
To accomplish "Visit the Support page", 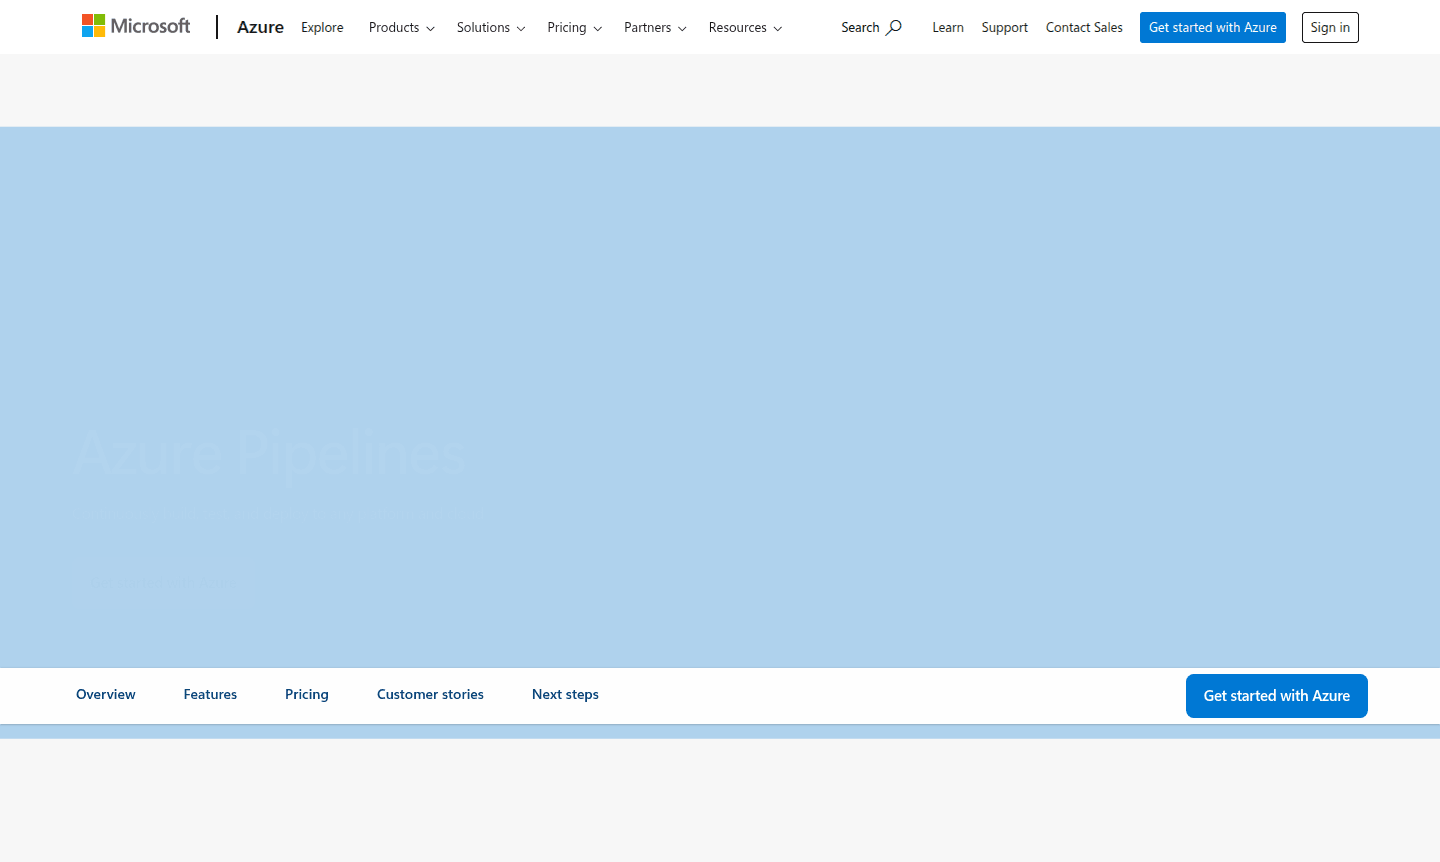I will (x=1004, y=27).
